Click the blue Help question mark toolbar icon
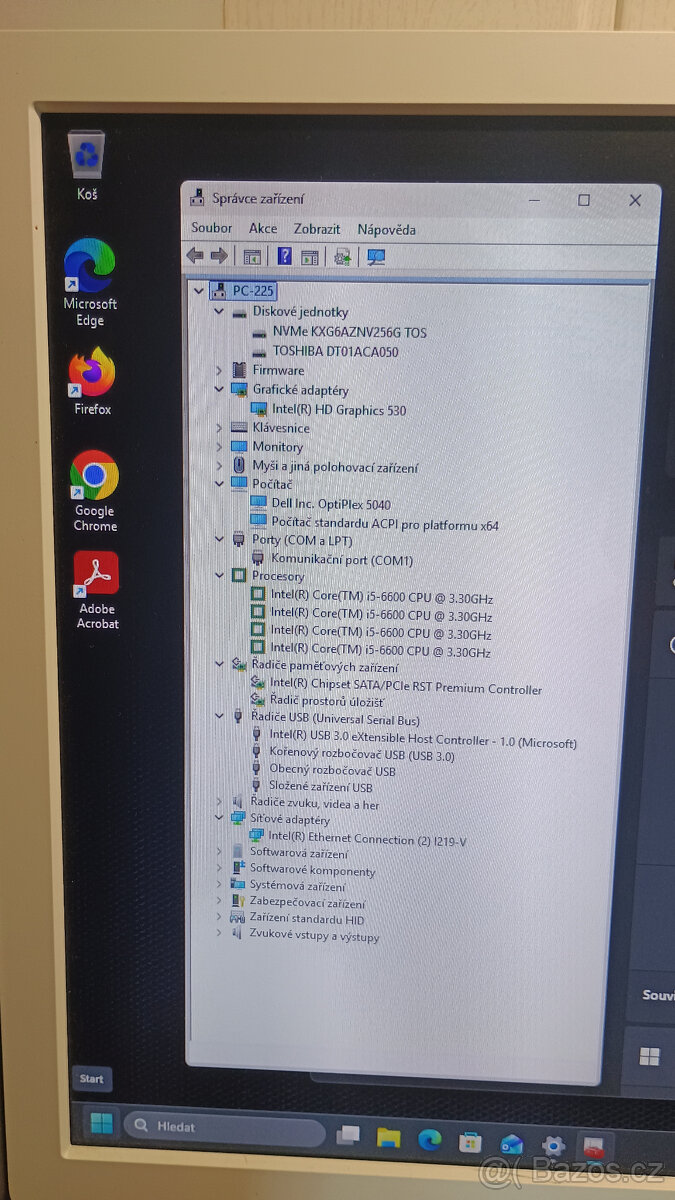 (x=284, y=256)
